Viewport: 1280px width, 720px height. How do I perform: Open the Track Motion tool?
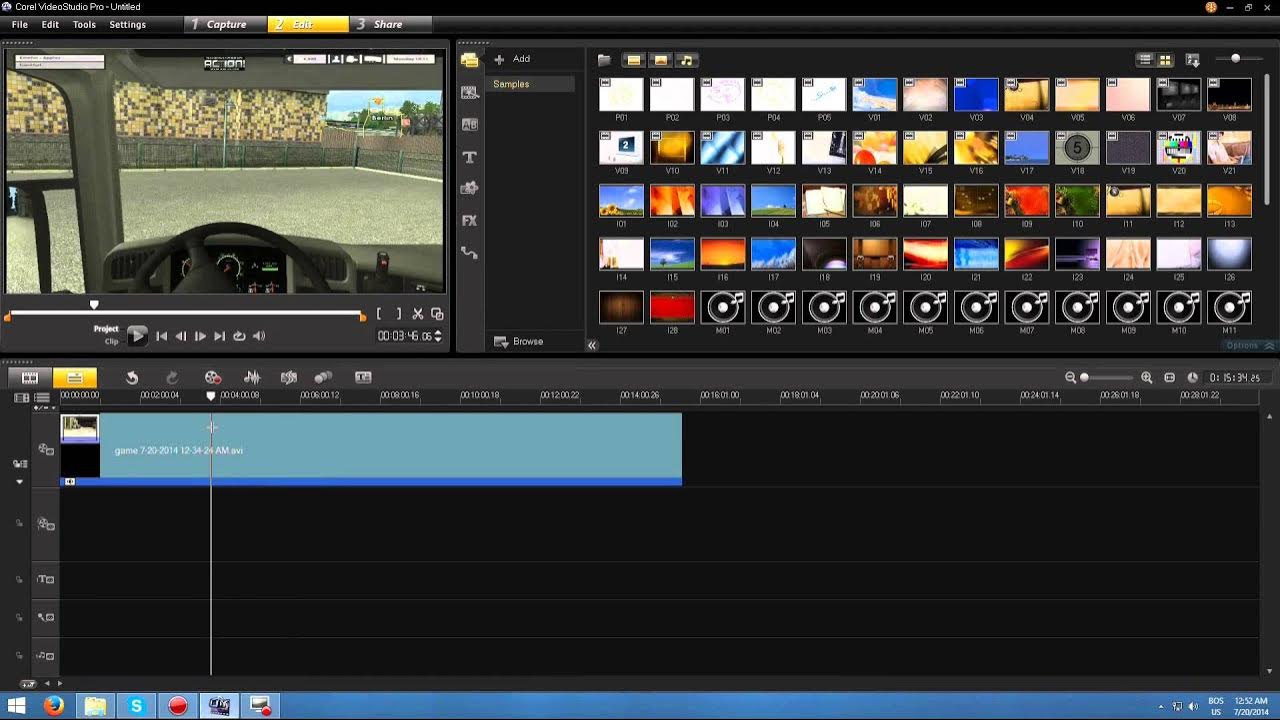323,377
